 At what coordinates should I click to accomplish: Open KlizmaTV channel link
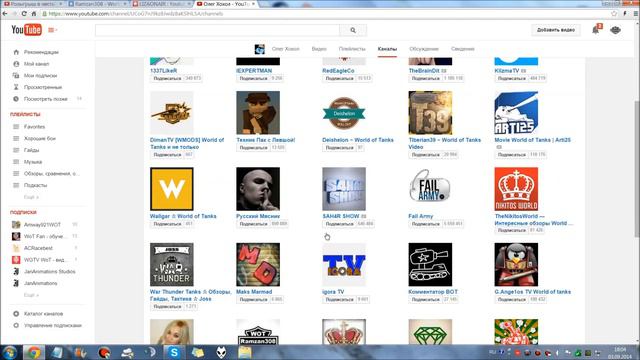click(x=507, y=71)
